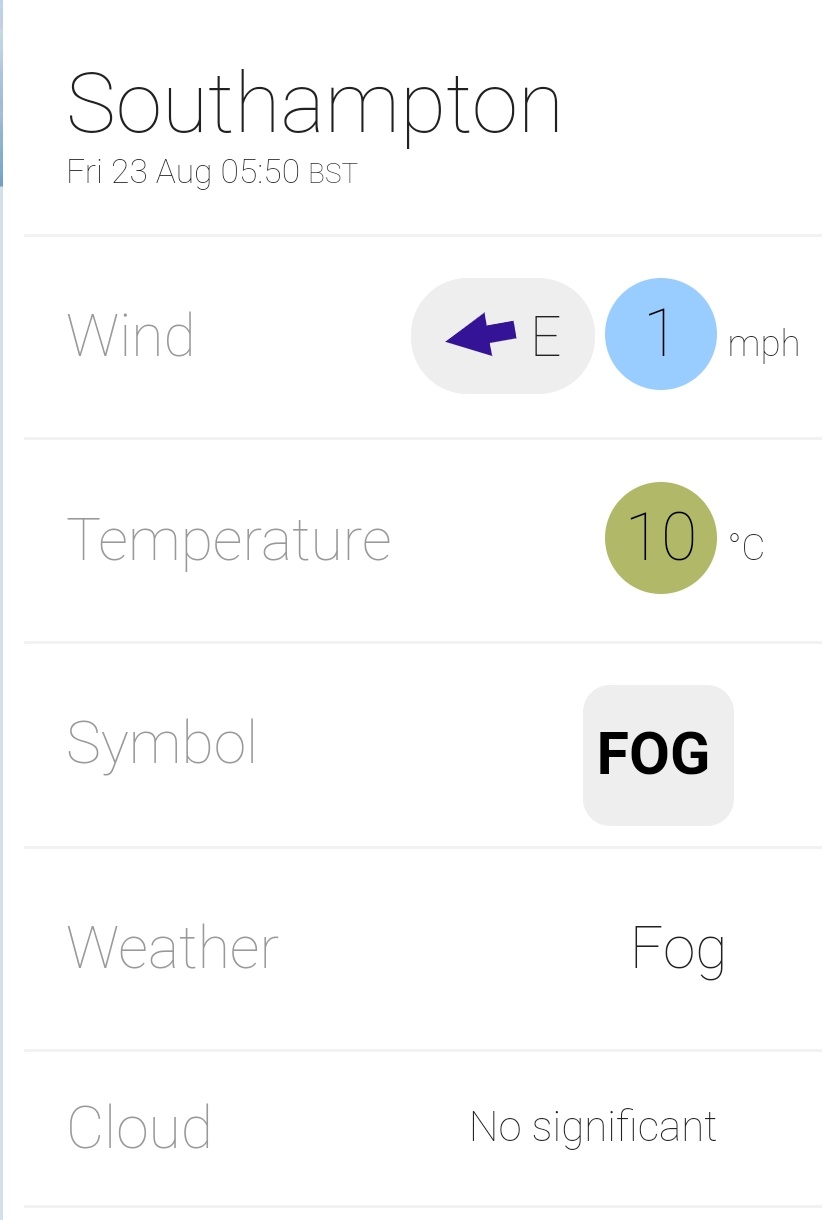Tap the green temperature 10 circle
The image size is (829, 1220).
click(661, 538)
